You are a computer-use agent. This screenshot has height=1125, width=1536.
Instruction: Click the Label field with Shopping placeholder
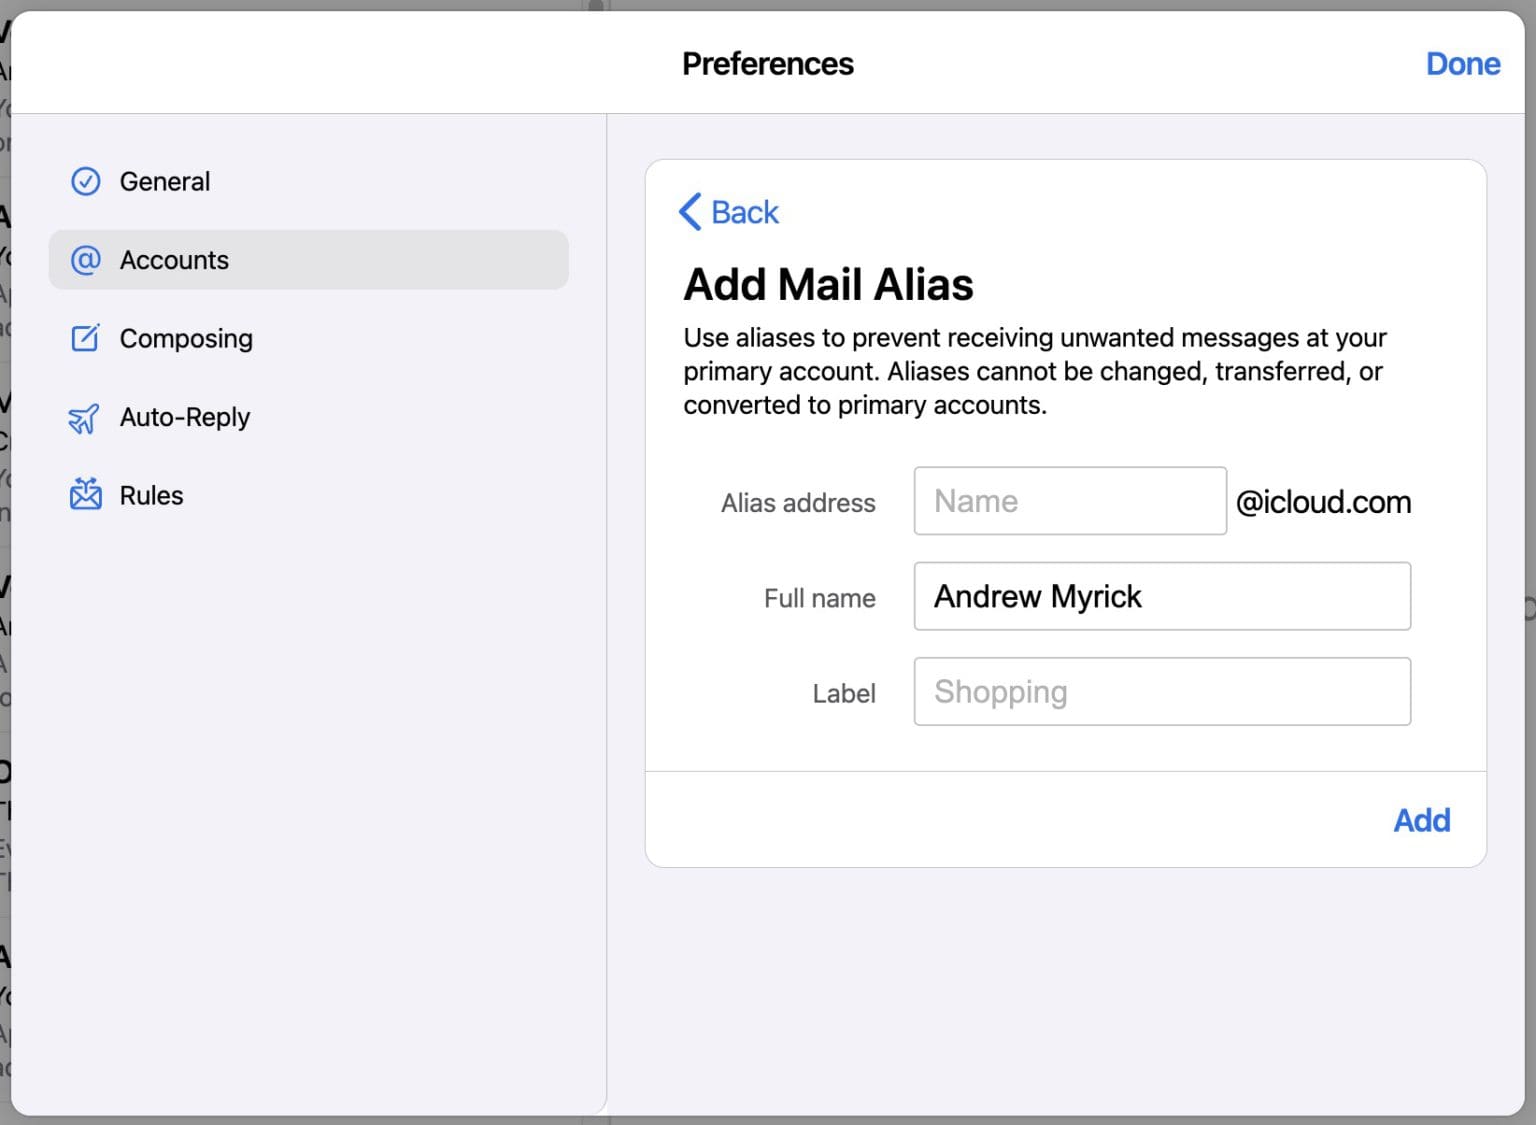click(1161, 691)
